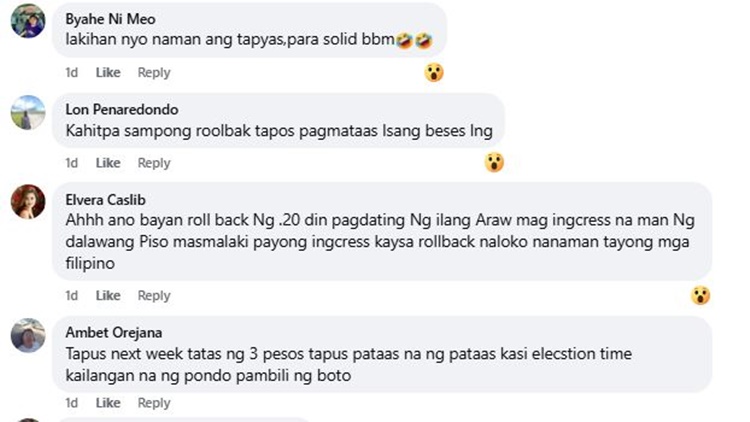Open Lon Penaredondo's profile picture

coord(28,112)
